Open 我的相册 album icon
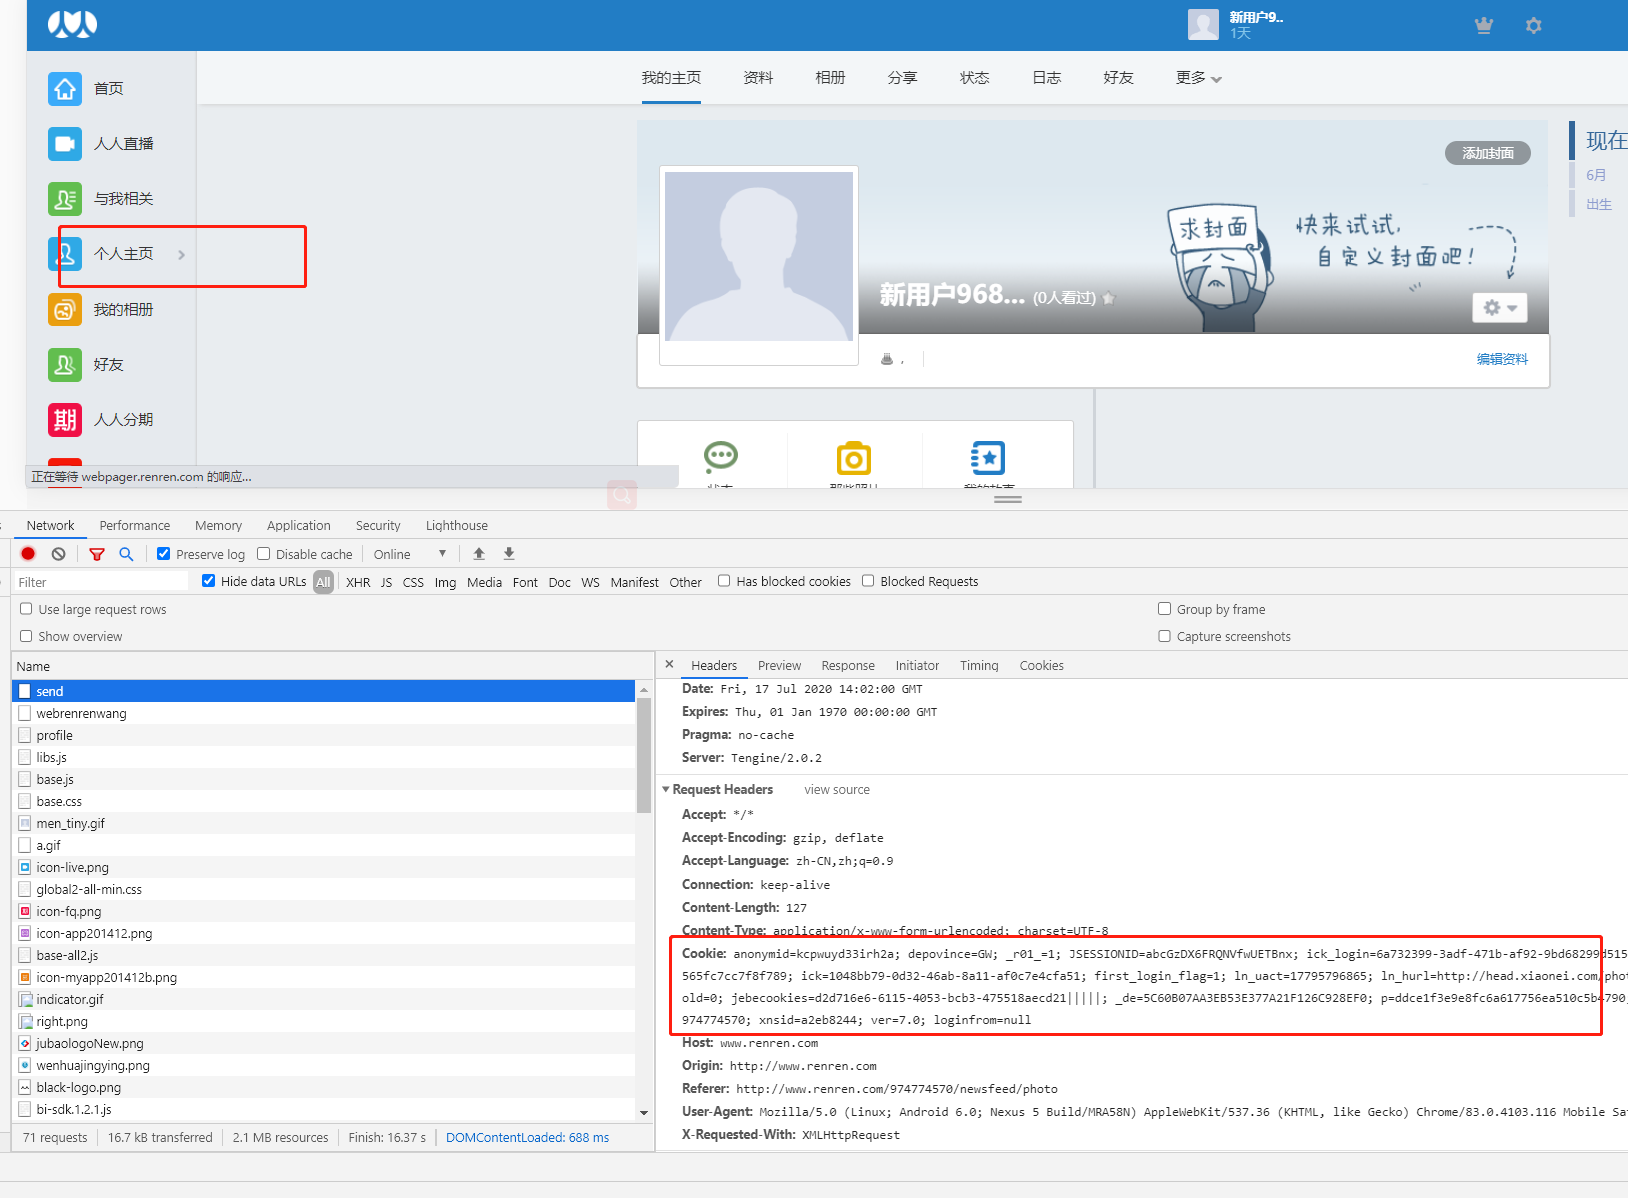Screen dimensions: 1628x1198 coord(65,309)
